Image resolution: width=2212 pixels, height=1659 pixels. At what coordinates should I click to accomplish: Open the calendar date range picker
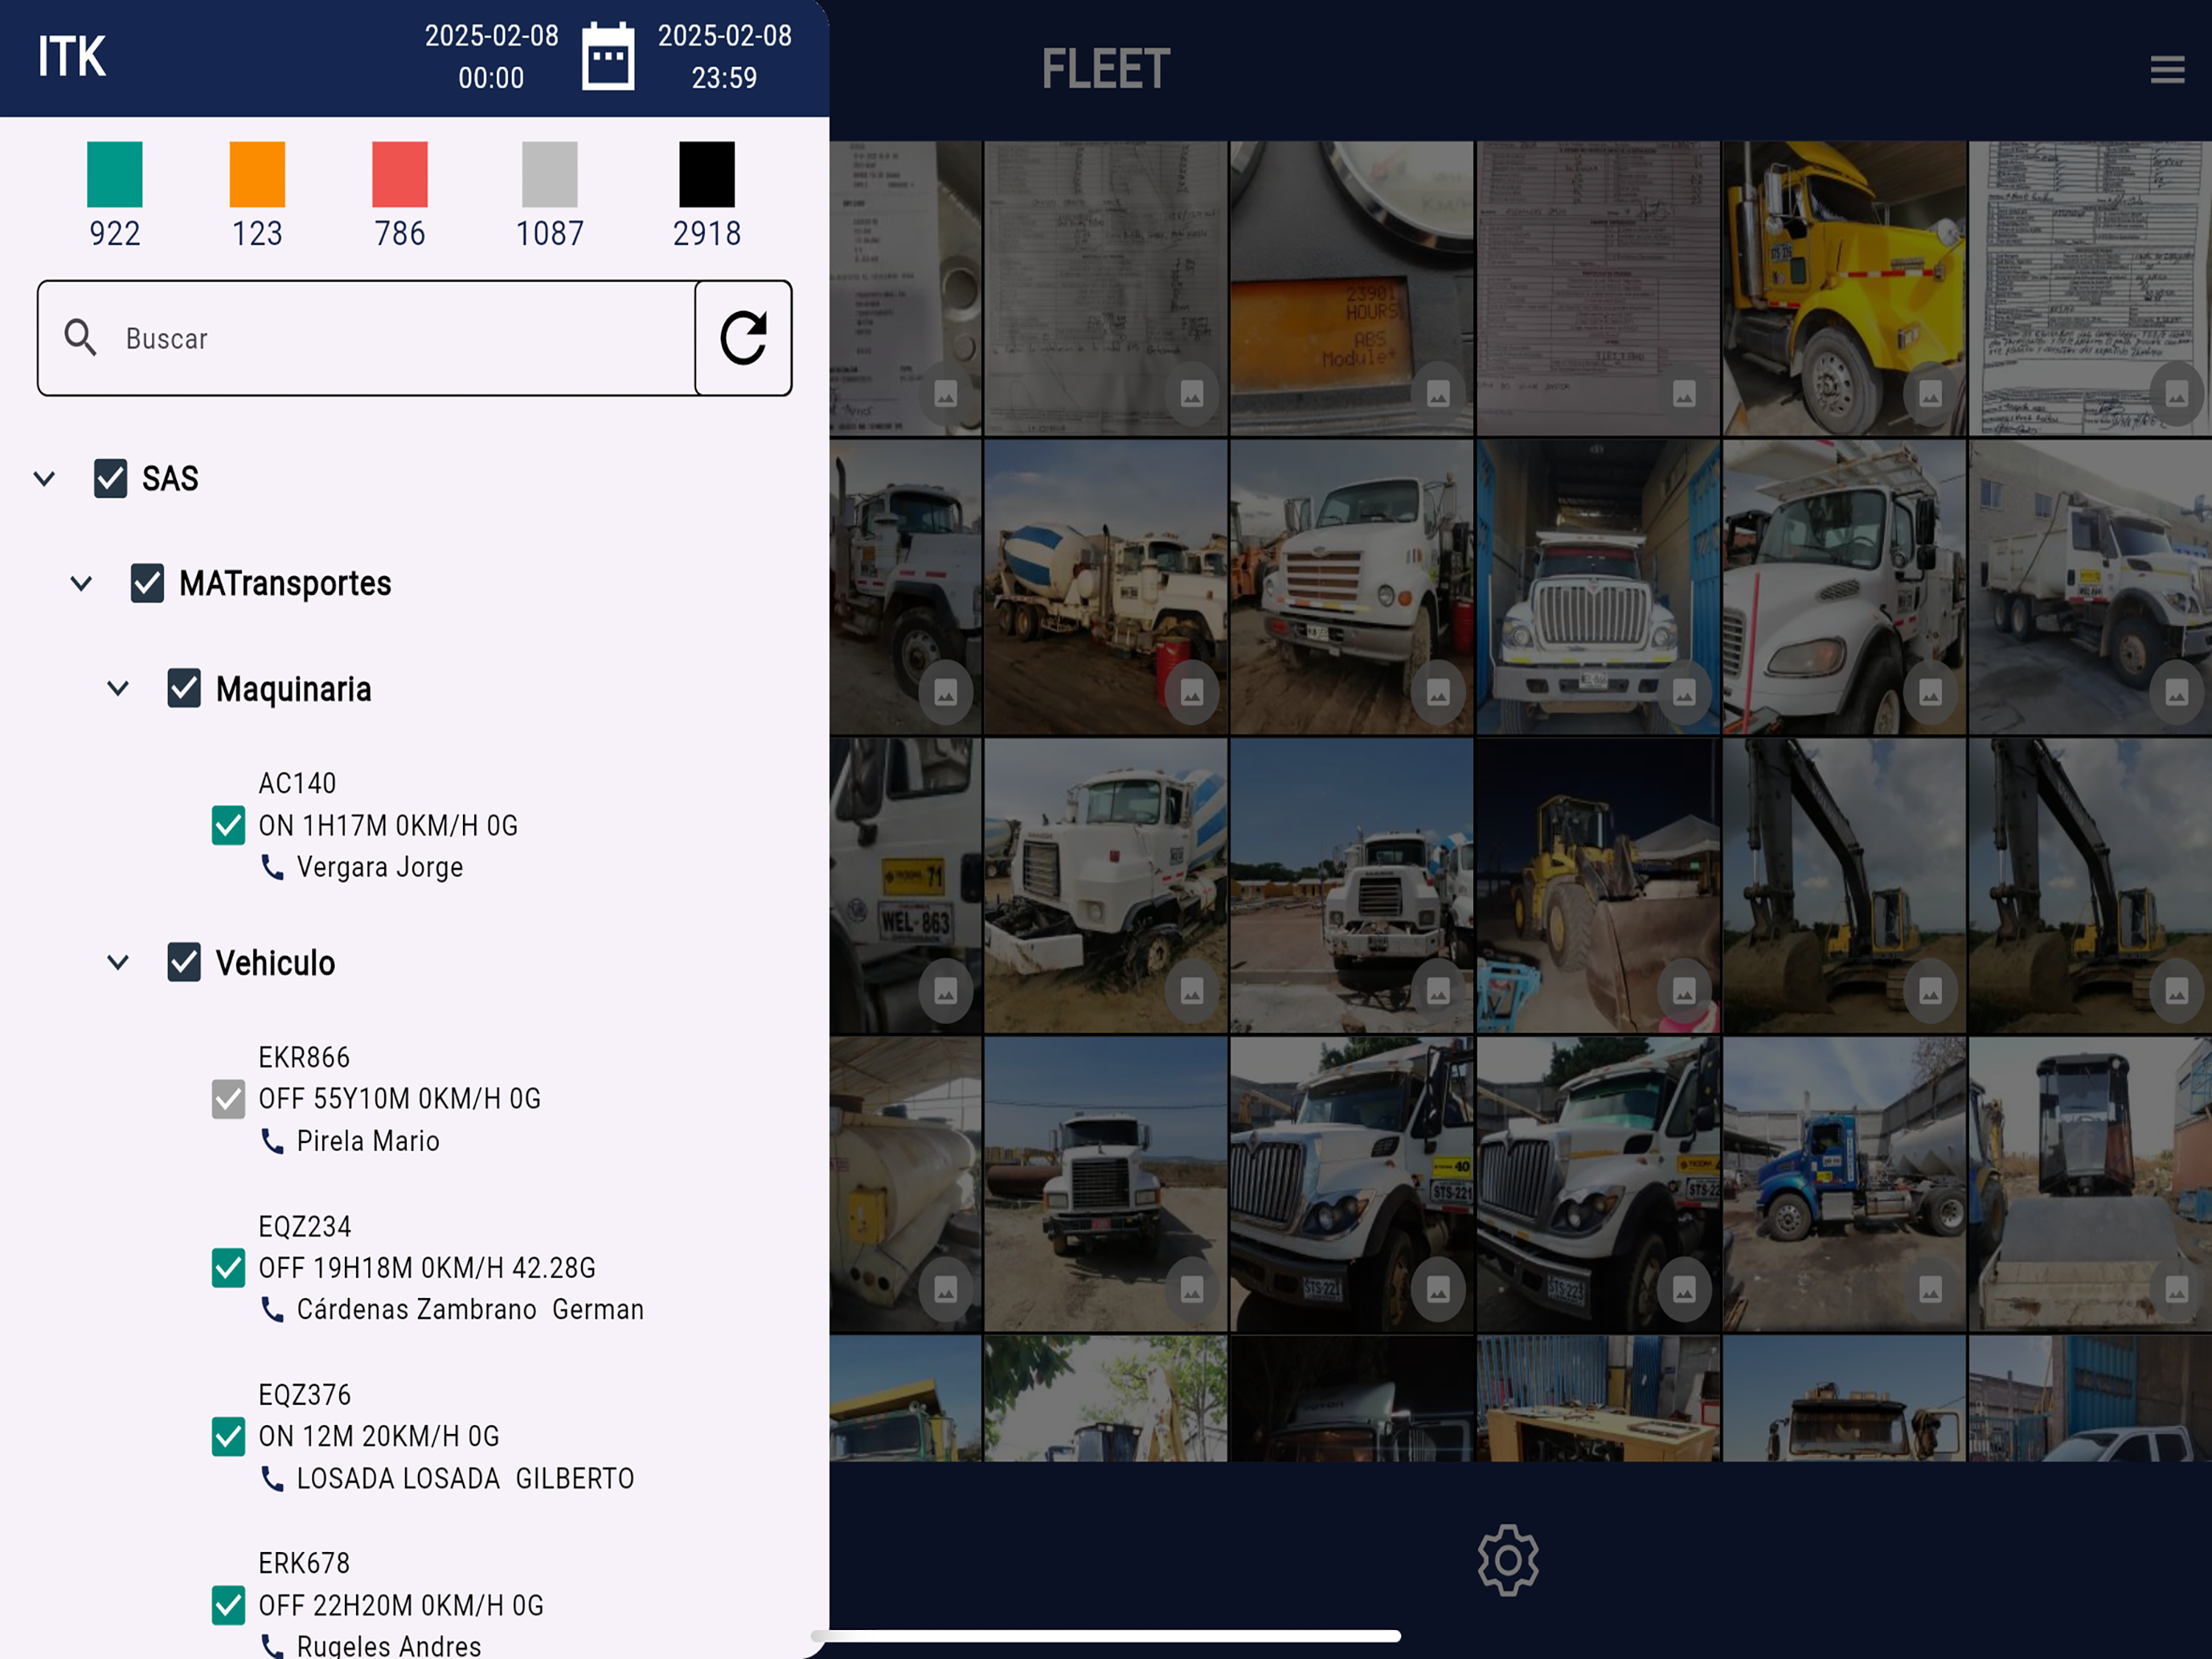pyautogui.click(x=608, y=57)
